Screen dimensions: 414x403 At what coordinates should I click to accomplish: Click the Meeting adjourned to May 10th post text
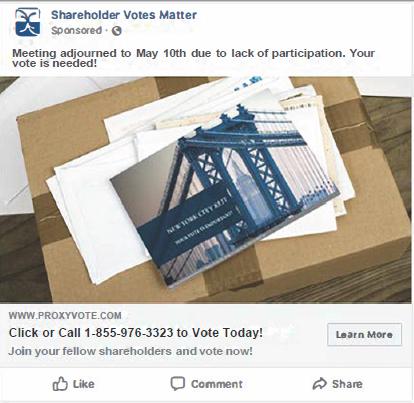193,58
